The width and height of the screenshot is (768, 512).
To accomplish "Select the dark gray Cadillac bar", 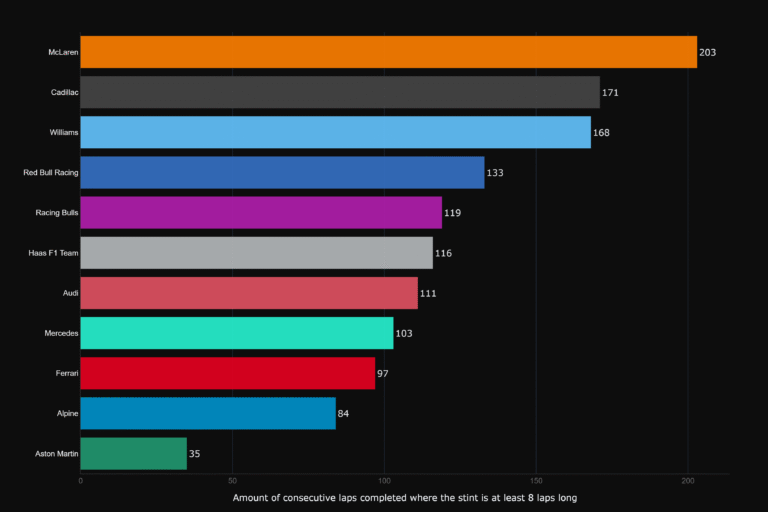I will 340,92.
